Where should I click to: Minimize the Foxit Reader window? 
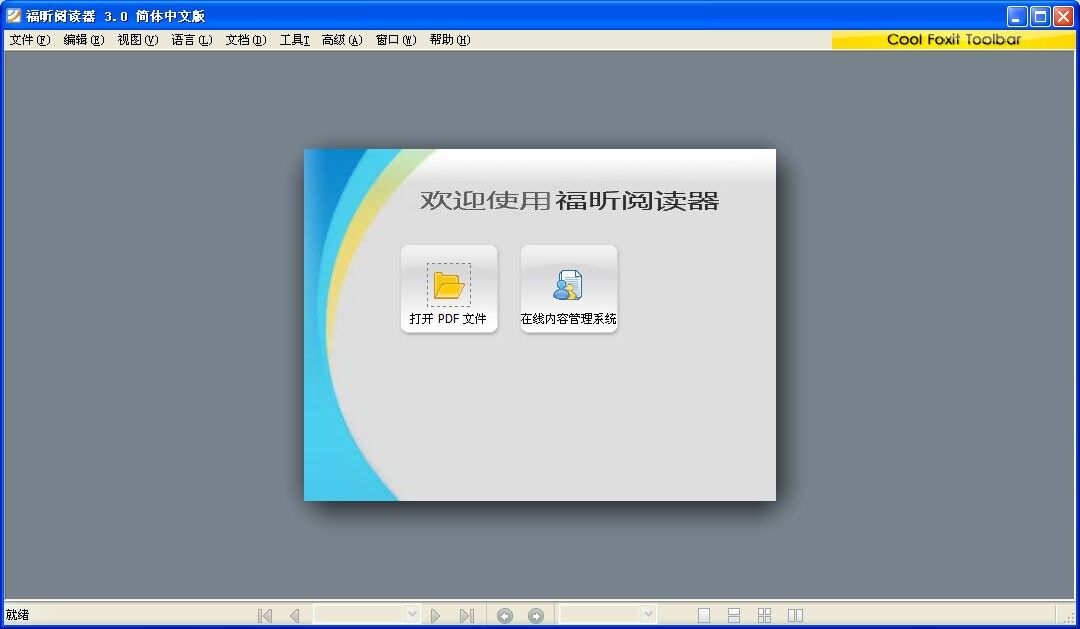[x=1017, y=16]
